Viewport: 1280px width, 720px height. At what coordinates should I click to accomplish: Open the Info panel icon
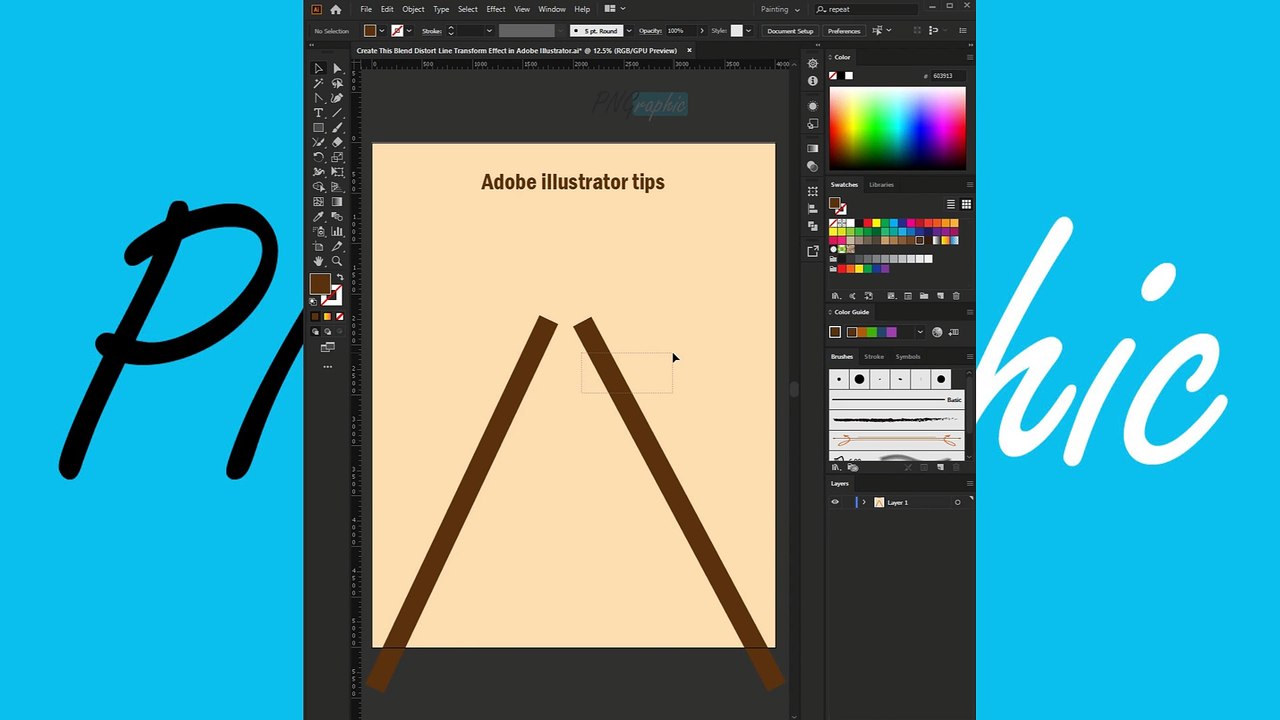click(812, 80)
